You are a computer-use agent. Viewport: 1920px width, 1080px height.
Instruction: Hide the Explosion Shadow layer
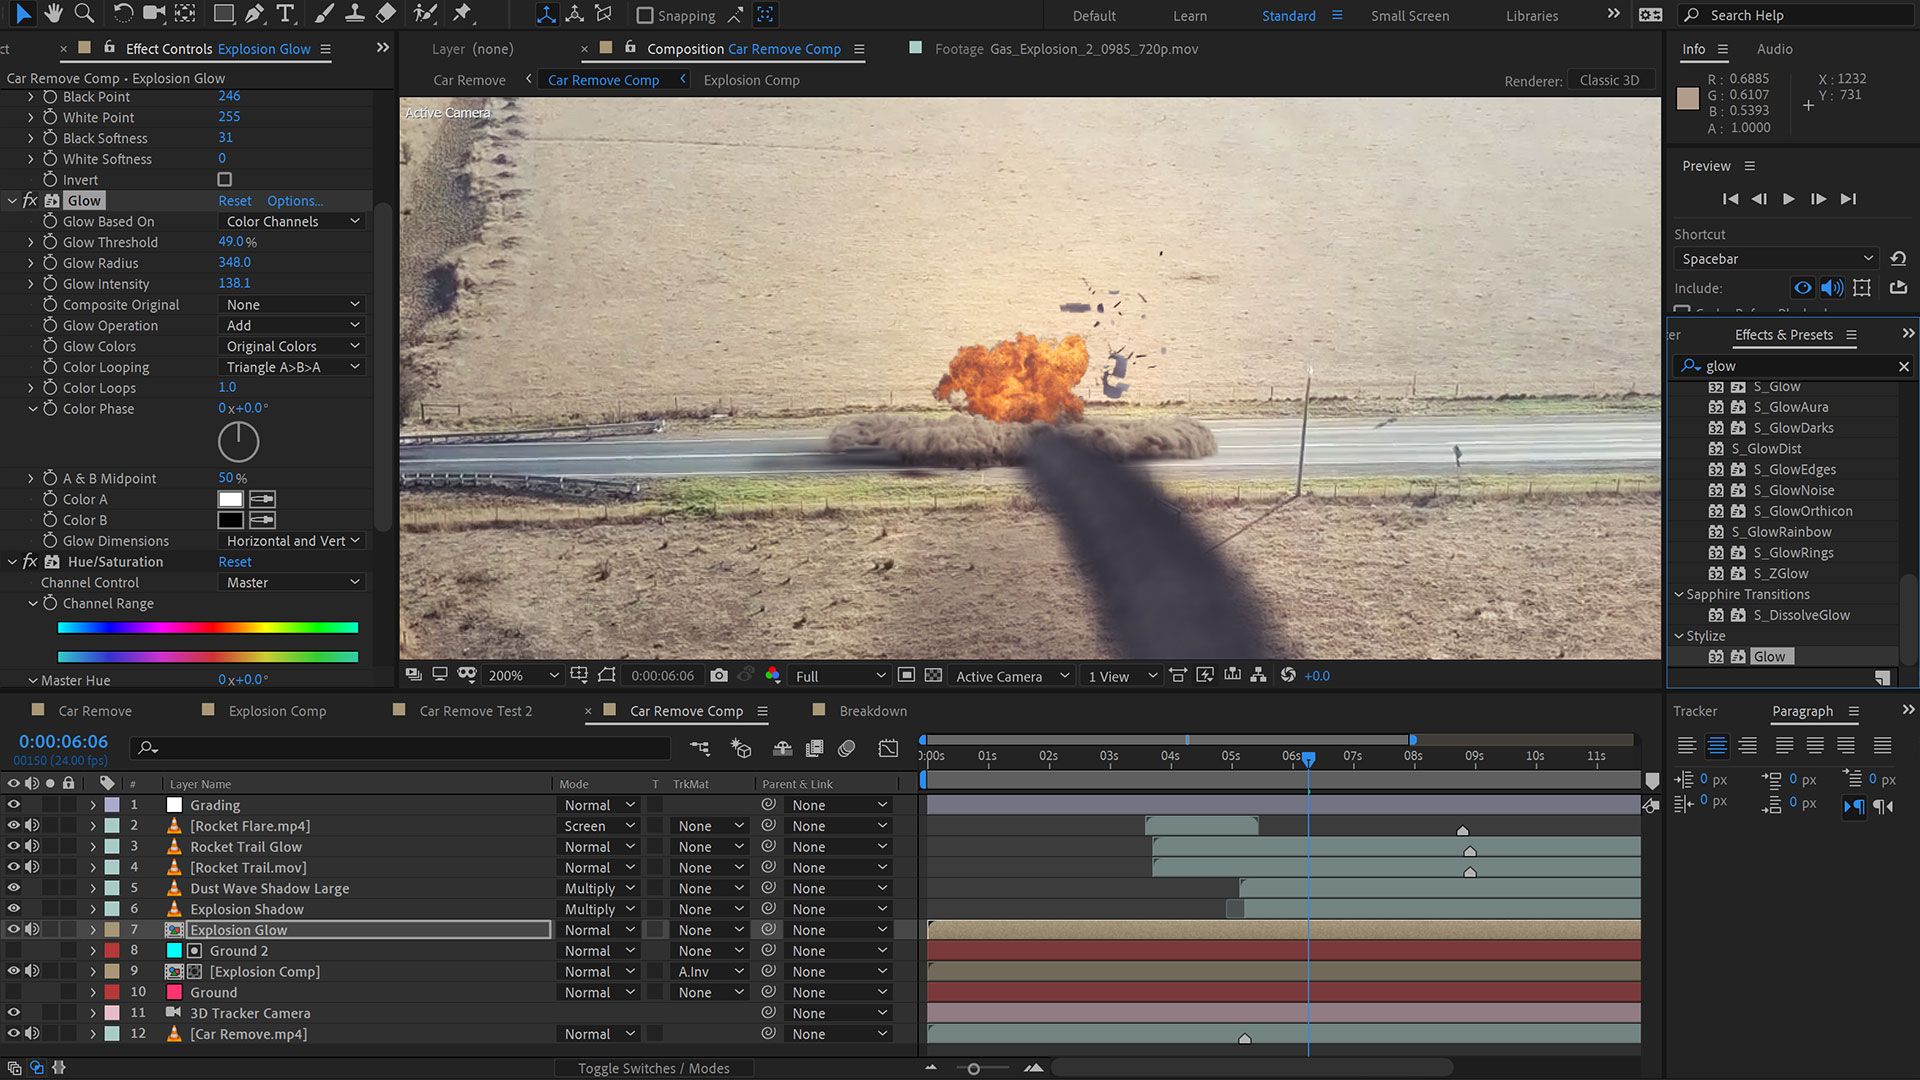pos(14,909)
